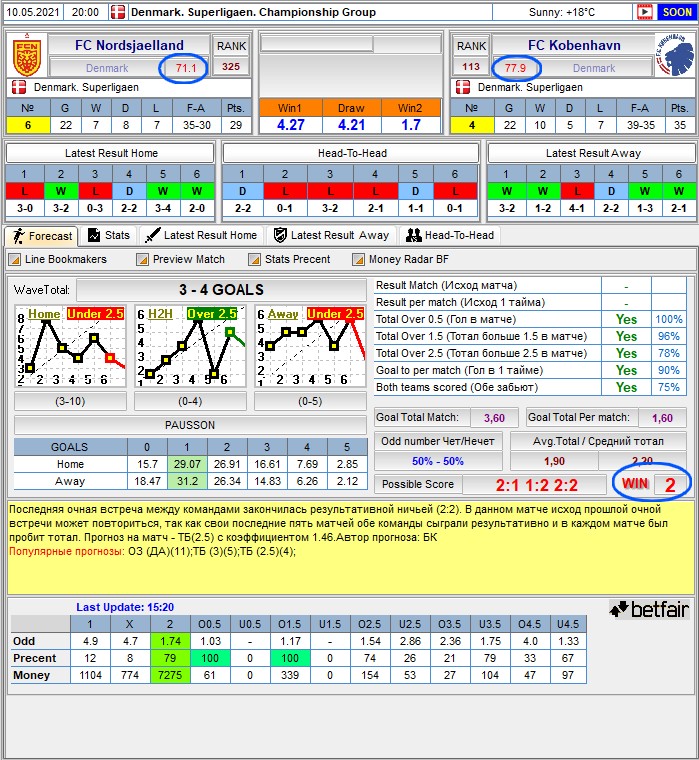Click Kobenhavn rating 77.9
Viewport: 699px width, 760px height.
click(515, 68)
